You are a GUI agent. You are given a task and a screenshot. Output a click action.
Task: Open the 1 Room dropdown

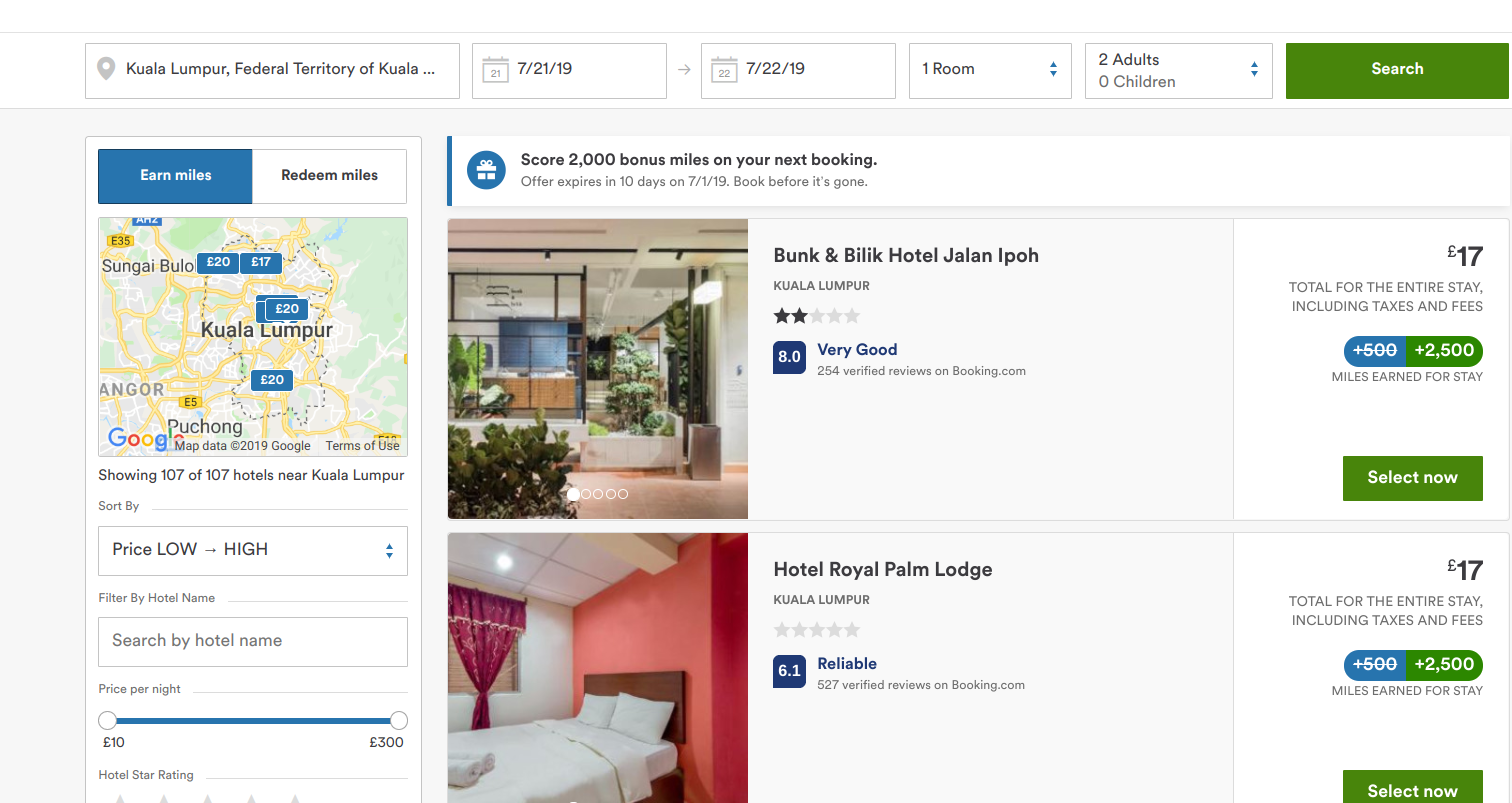989,70
